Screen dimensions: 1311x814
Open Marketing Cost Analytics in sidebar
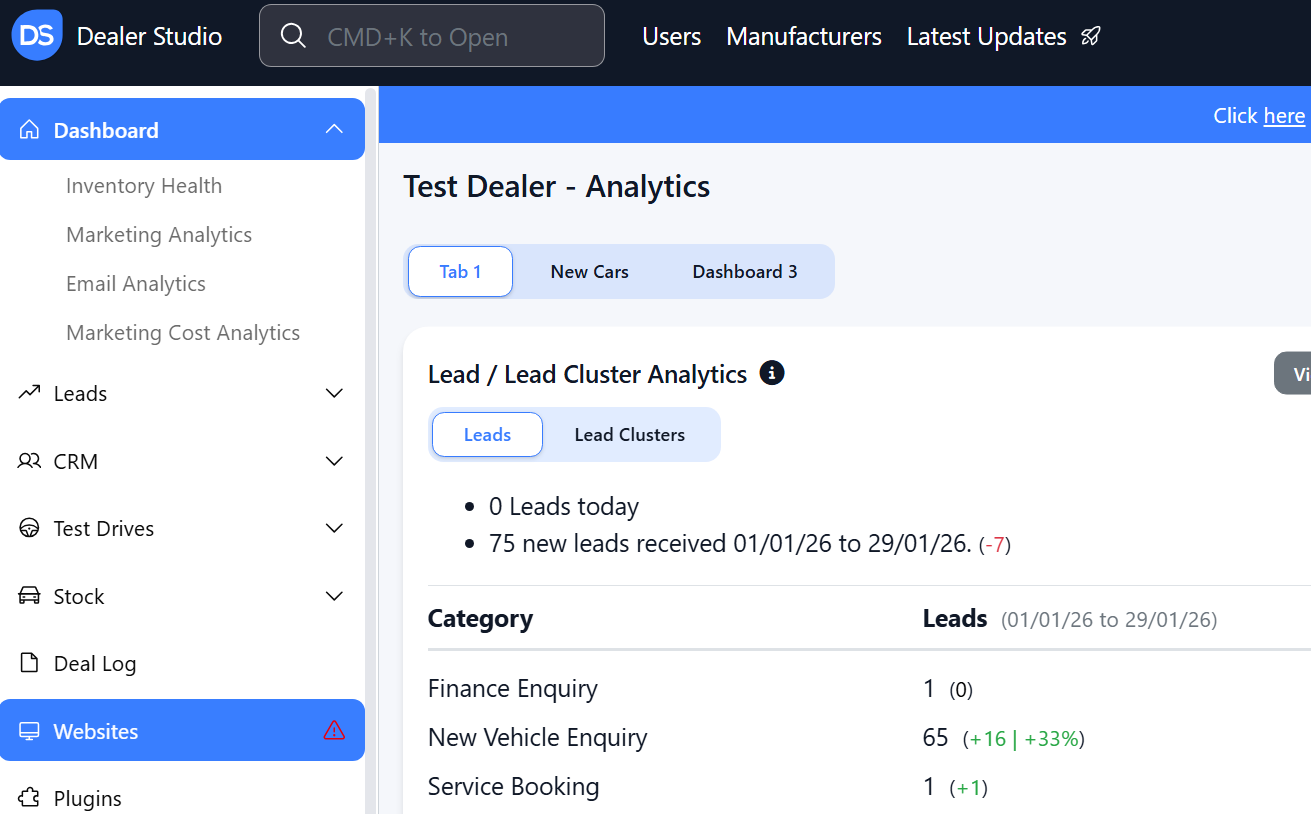click(183, 333)
